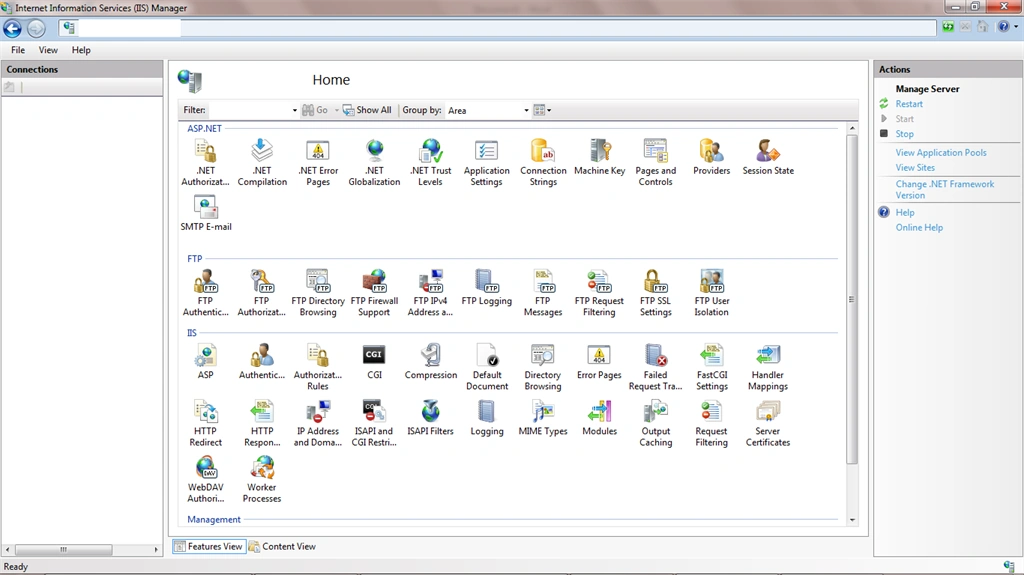Viewport: 1024px width, 575px height.
Task: Open FTP Authentication feature
Action: click(x=205, y=293)
